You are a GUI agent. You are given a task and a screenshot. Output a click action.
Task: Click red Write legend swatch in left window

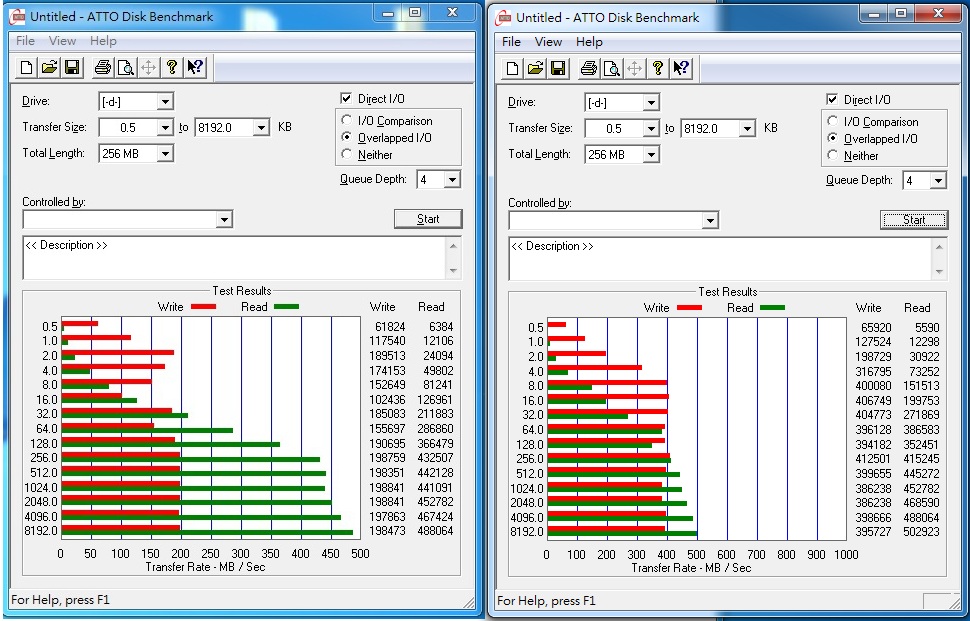tap(204, 307)
